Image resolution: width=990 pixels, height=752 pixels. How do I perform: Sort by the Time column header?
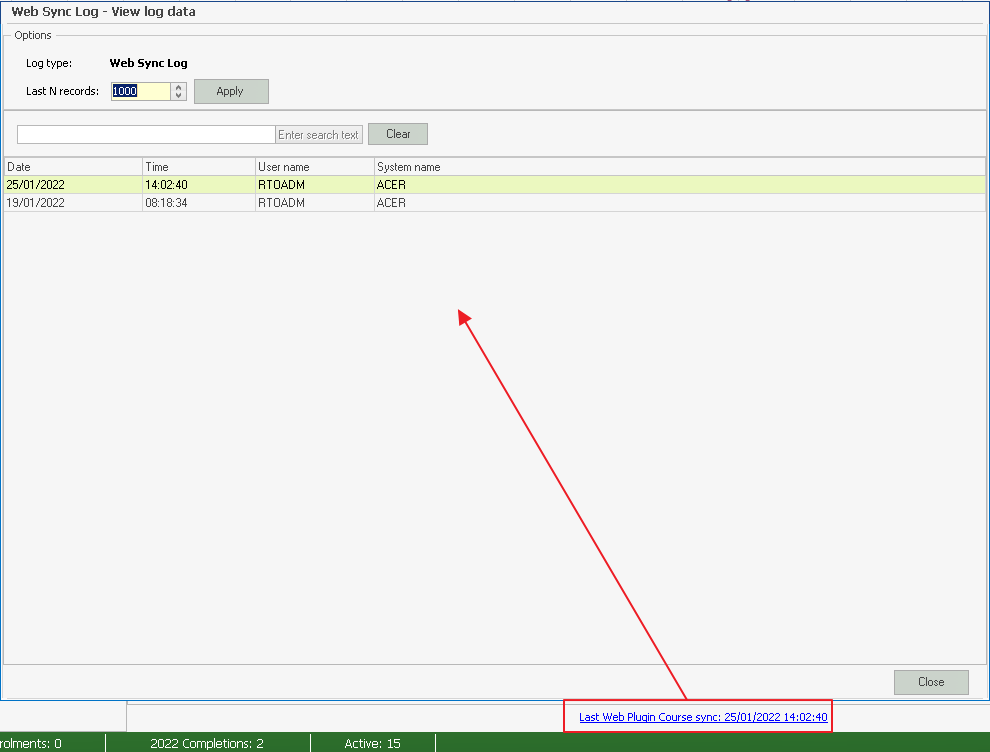[x=199, y=167]
